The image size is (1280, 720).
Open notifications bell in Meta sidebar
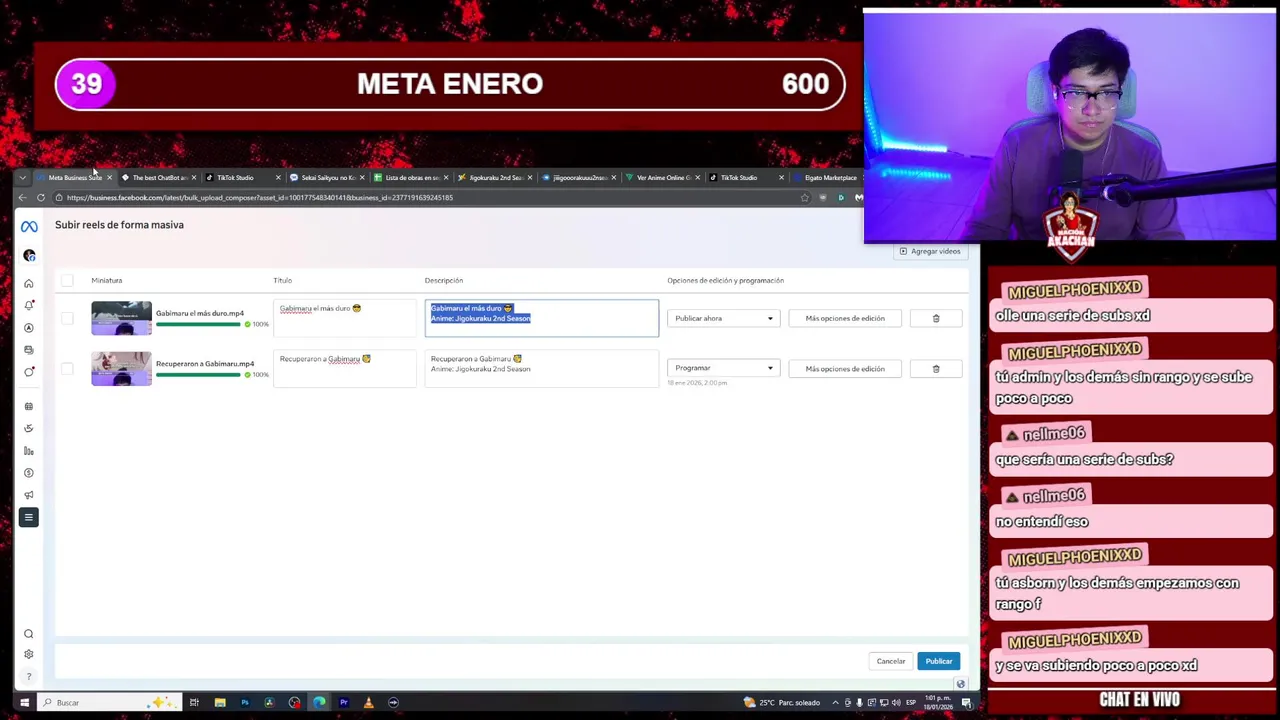pos(29,305)
